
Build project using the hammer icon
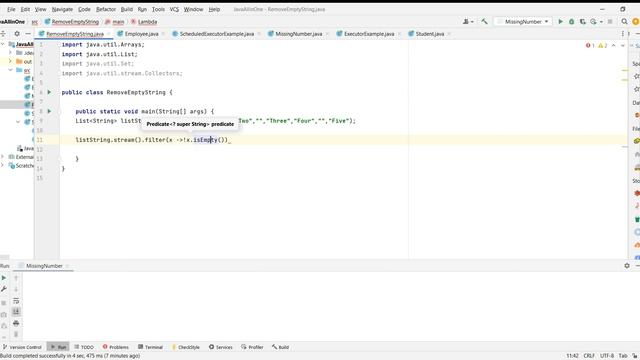(x=484, y=22)
